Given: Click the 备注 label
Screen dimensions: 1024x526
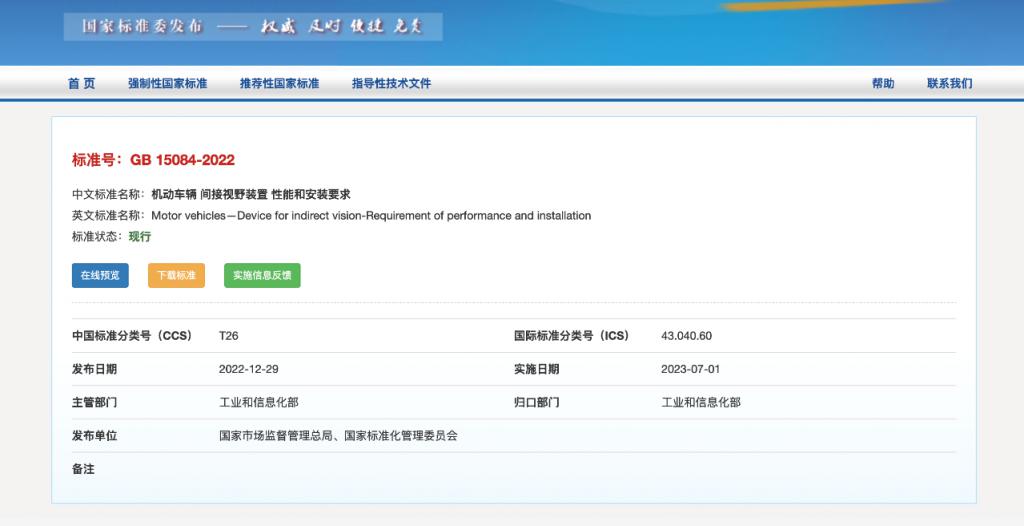Looking at the screenshot, I should (x=83, y=469).
